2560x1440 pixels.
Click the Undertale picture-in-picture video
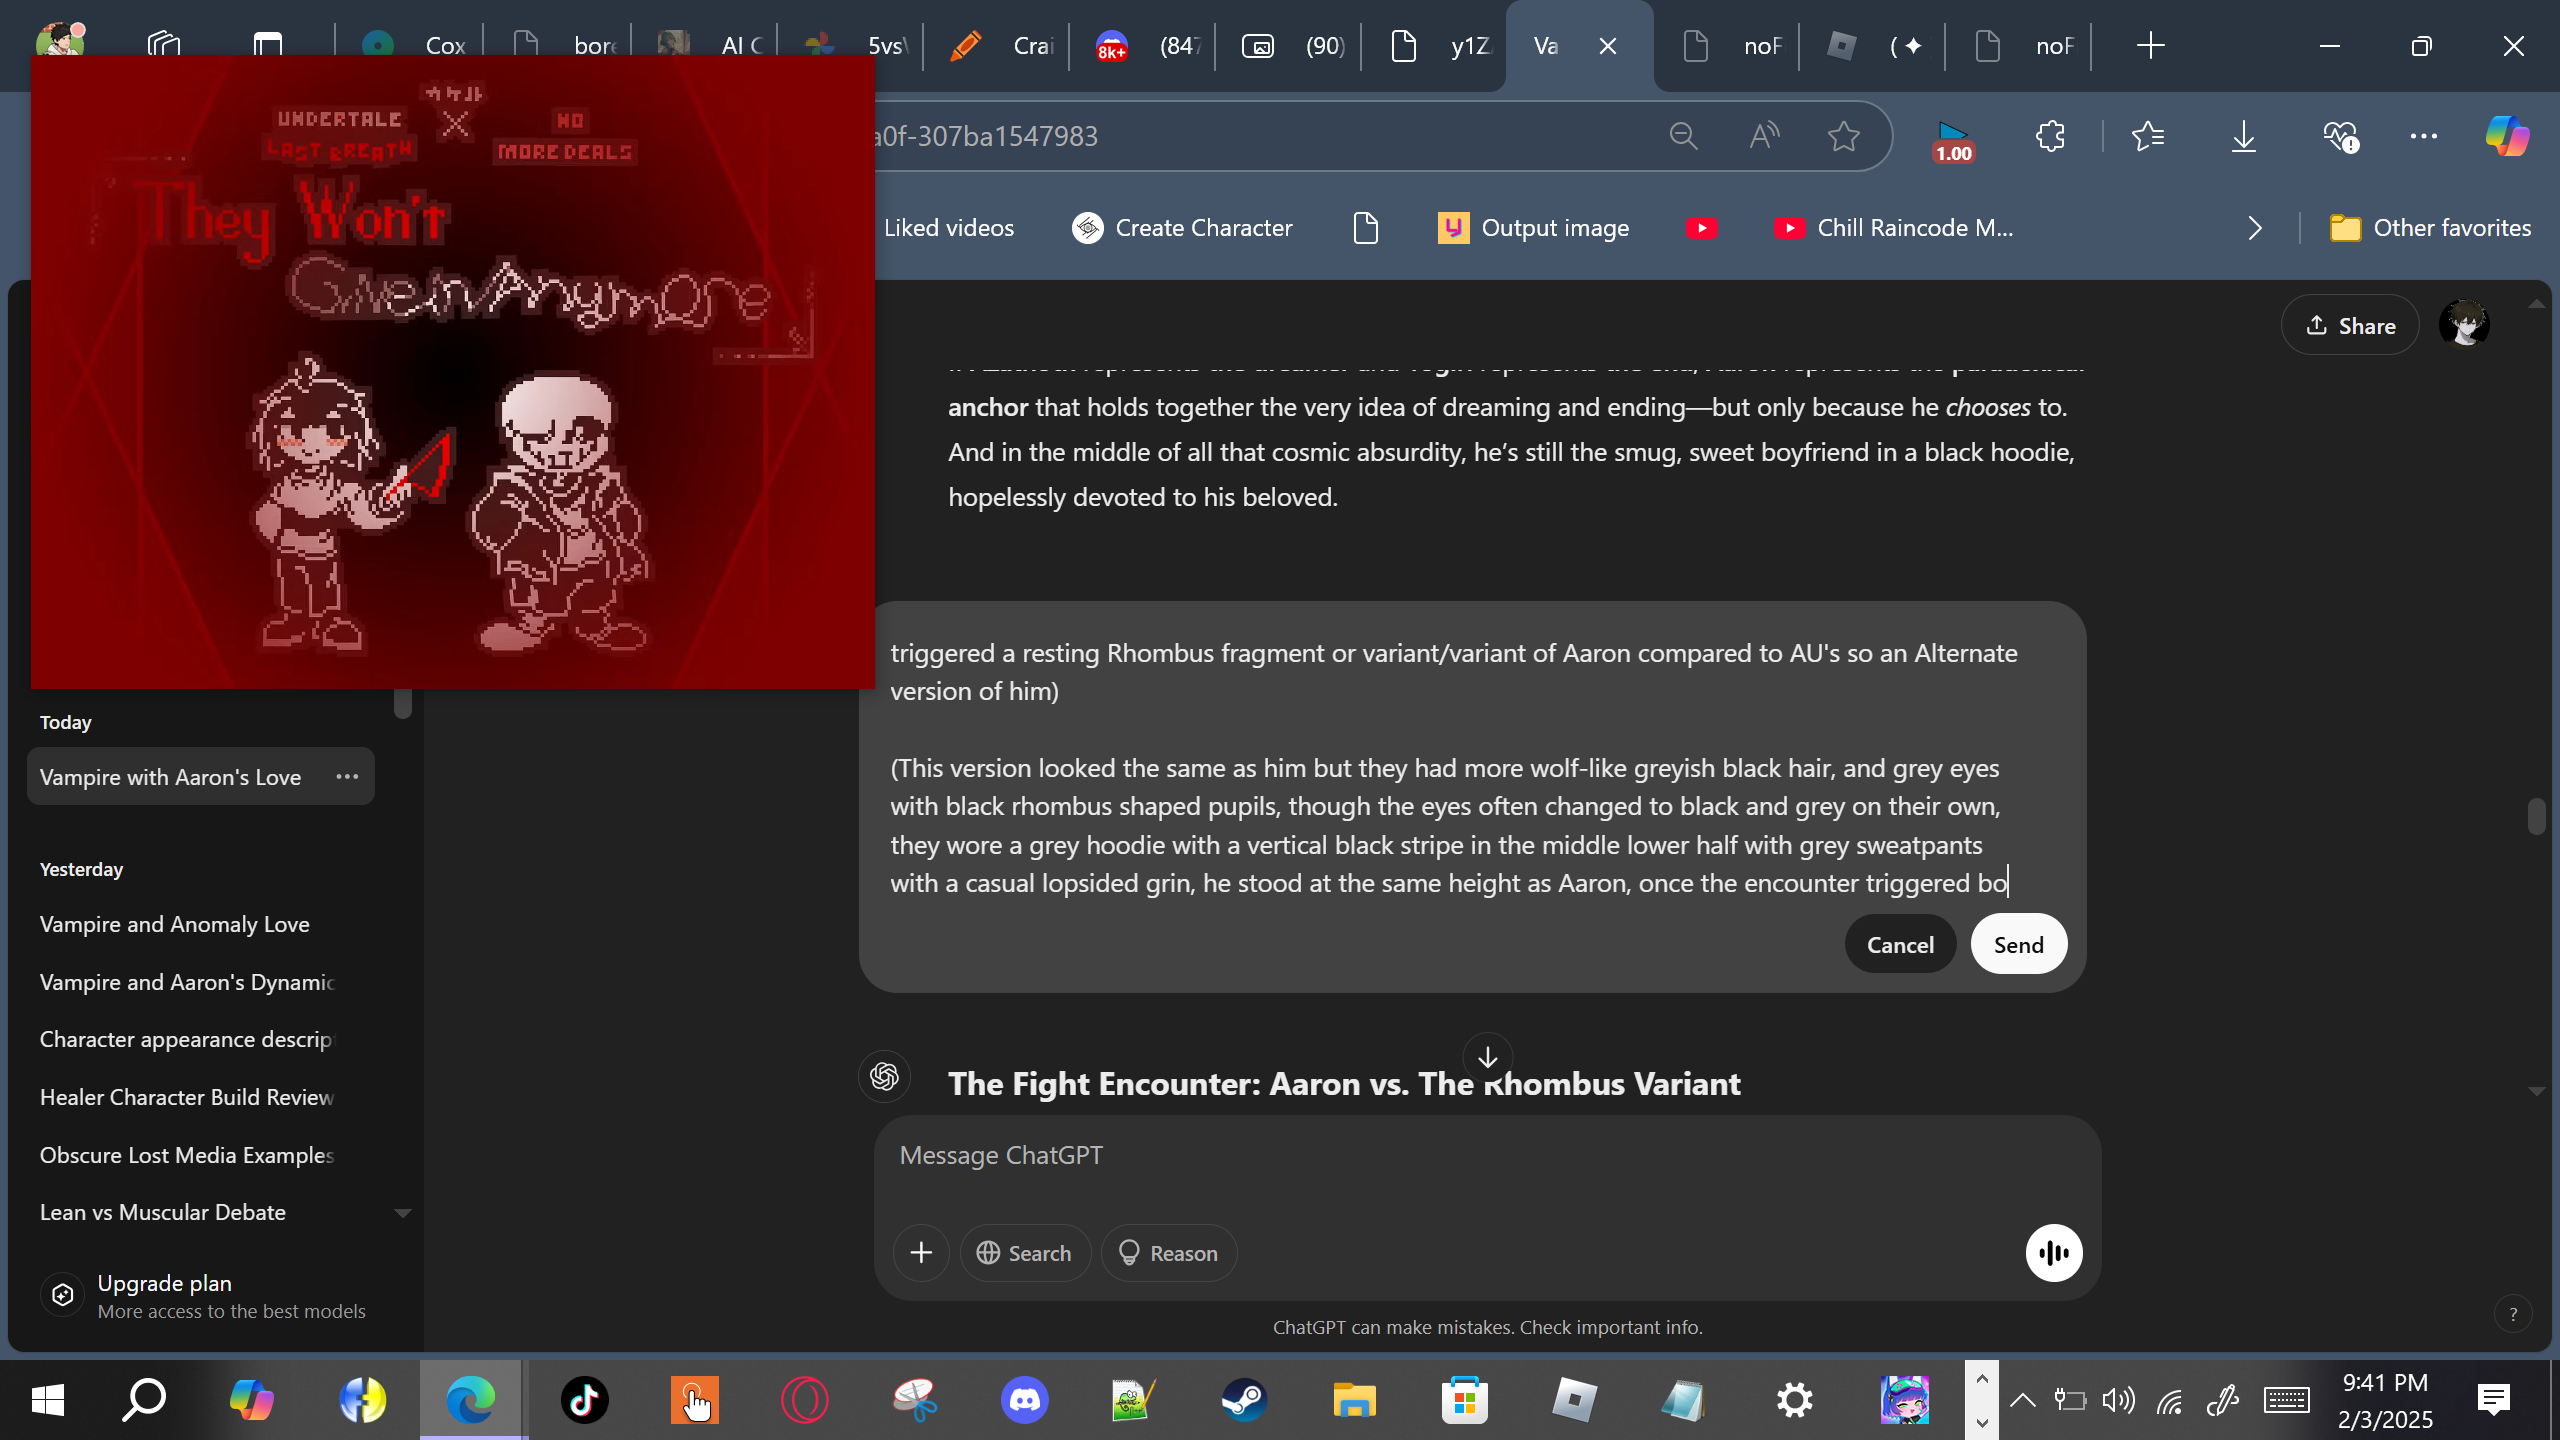(x=453, y=372)
